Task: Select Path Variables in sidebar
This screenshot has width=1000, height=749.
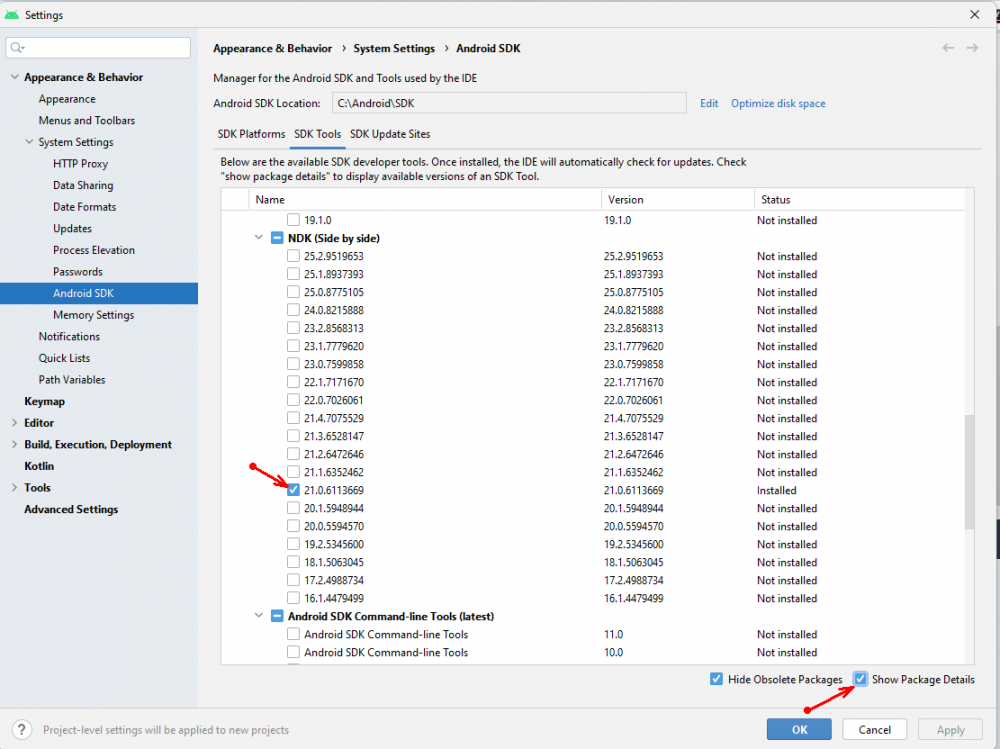Action: (72, 380)
